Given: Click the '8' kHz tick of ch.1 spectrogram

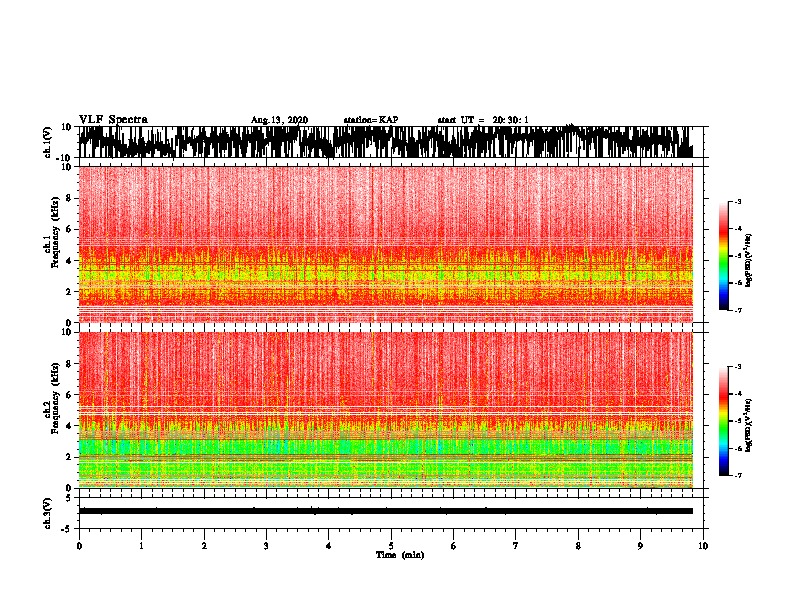Looking at the screenshot, I should 69,198.
